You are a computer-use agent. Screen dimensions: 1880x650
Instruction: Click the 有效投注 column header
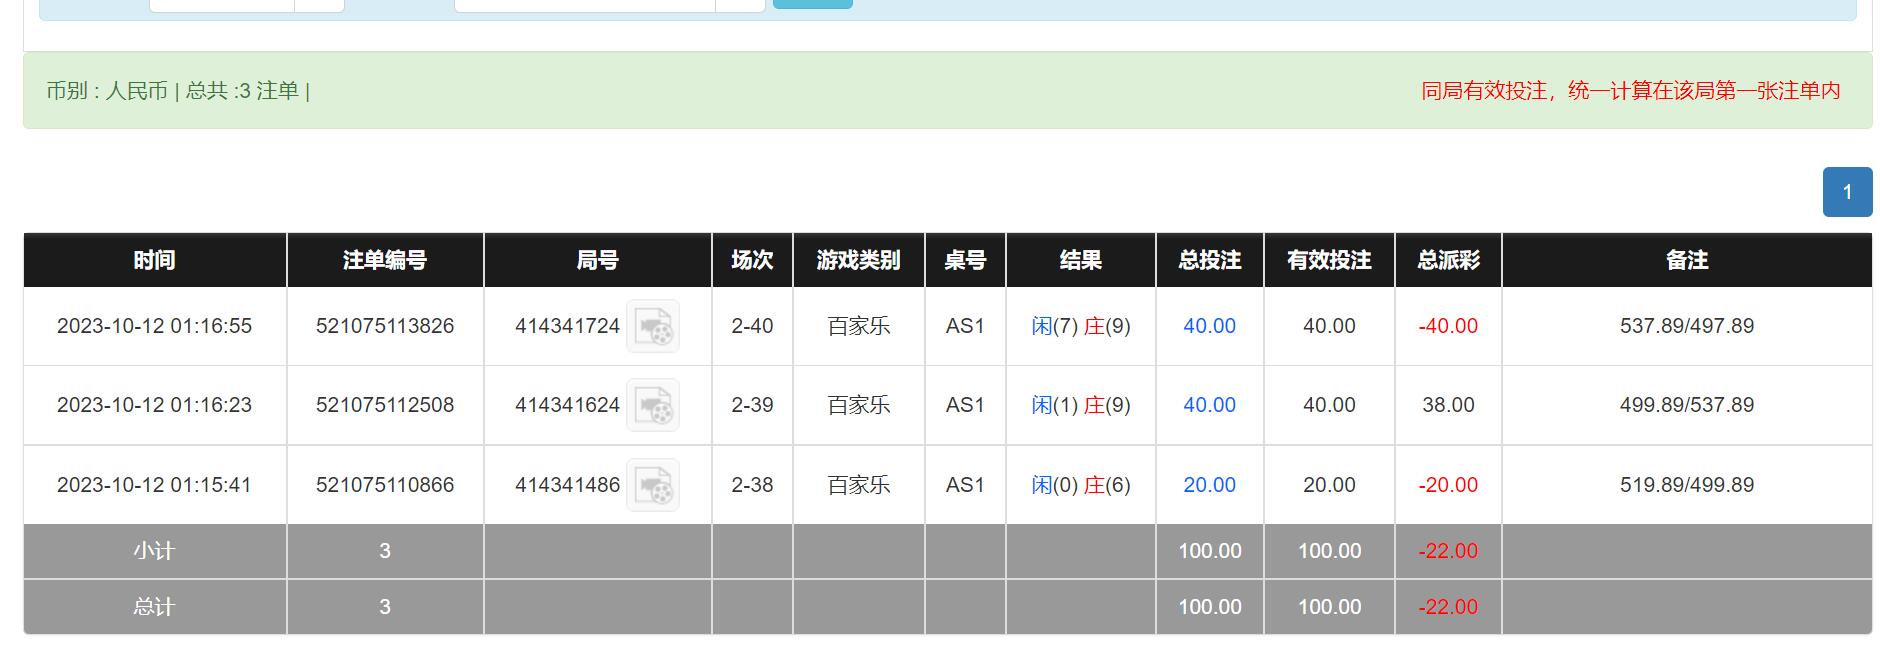[1329, 260]
